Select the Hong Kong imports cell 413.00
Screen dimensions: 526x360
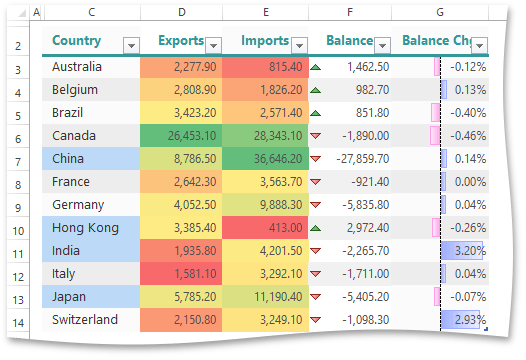point(265,228)
